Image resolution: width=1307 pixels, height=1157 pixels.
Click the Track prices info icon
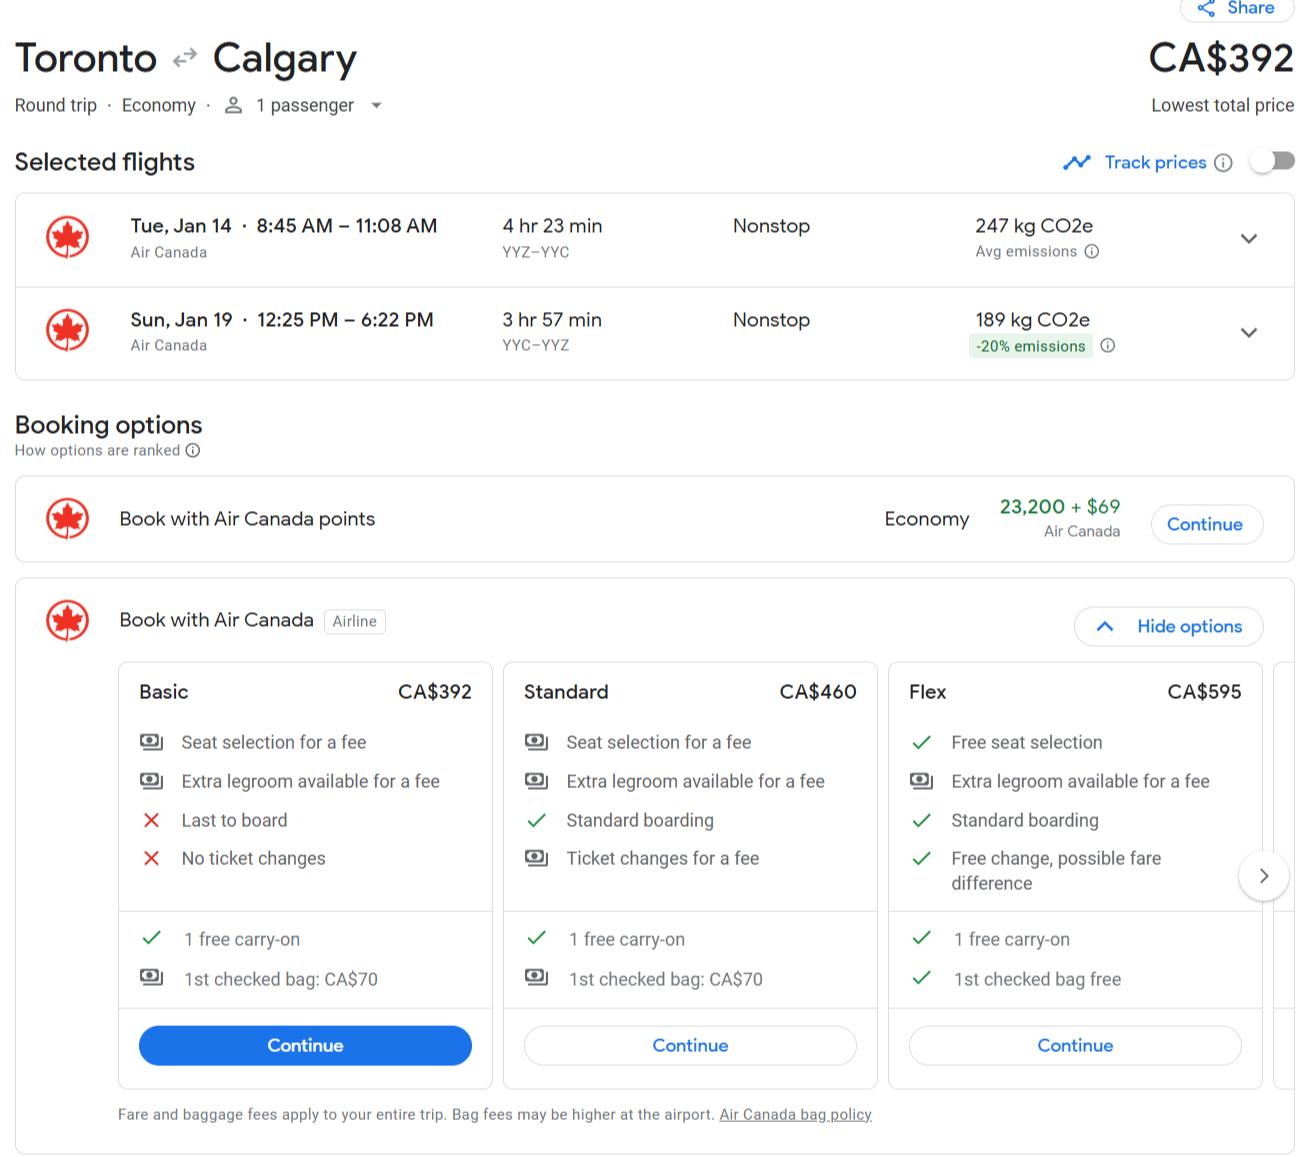click(x=1223, y=163)
